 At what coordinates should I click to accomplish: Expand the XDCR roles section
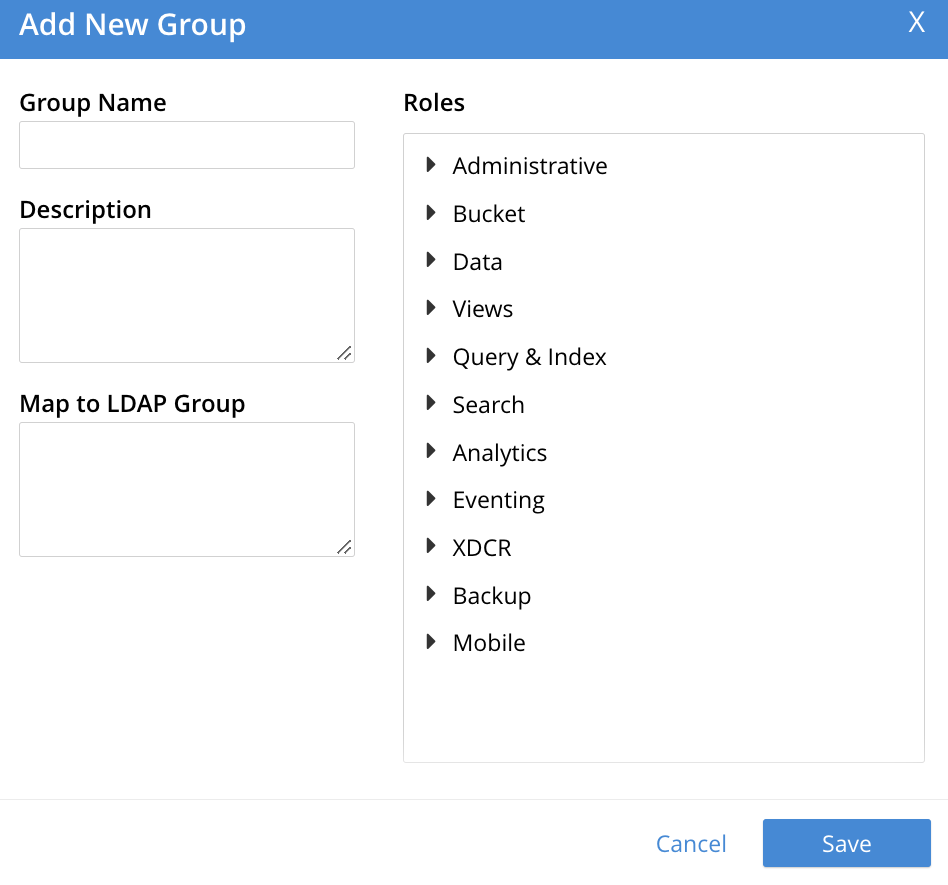(431, 547)
